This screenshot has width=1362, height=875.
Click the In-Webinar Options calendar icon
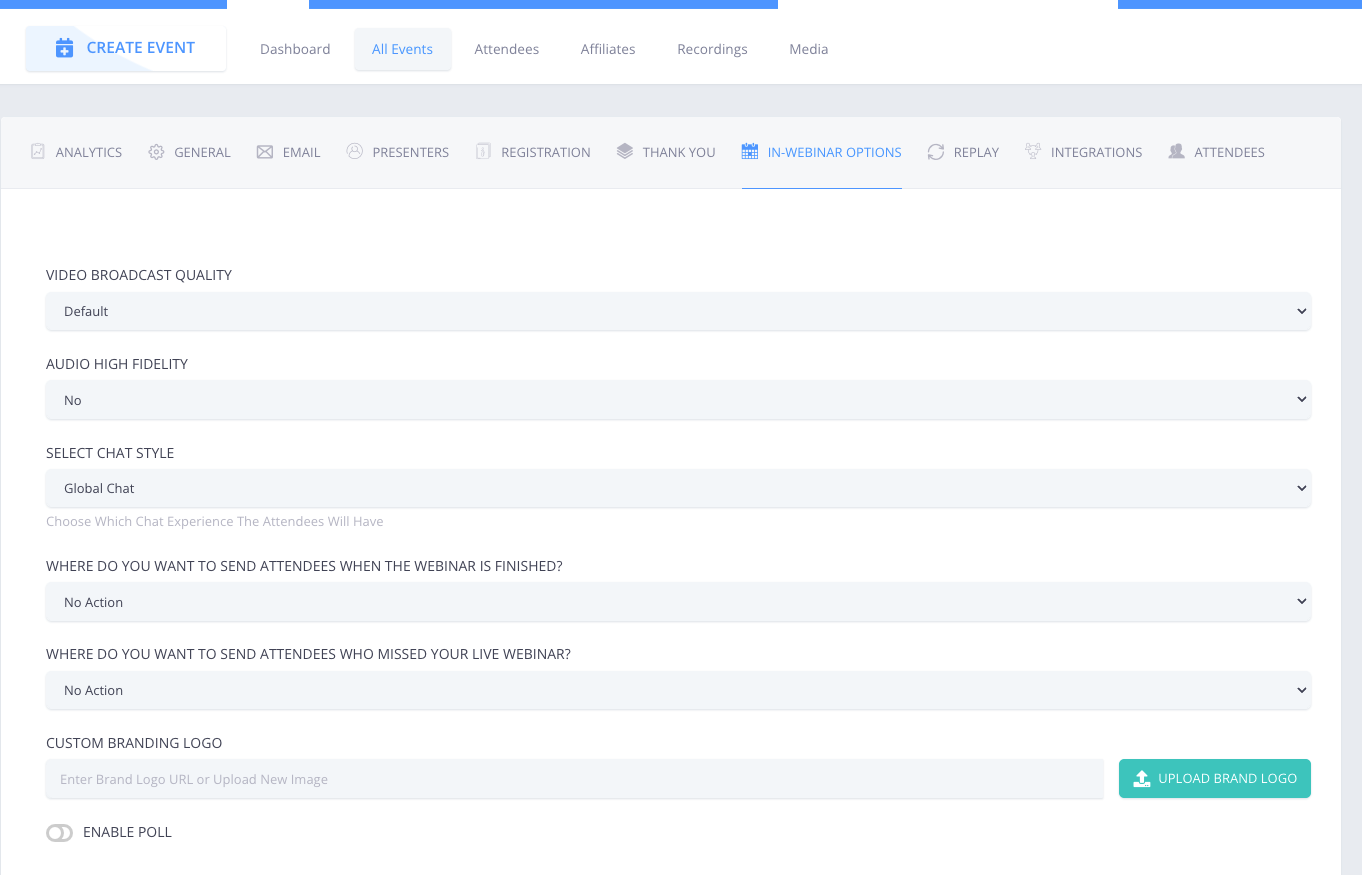click(x=750, y=152)
